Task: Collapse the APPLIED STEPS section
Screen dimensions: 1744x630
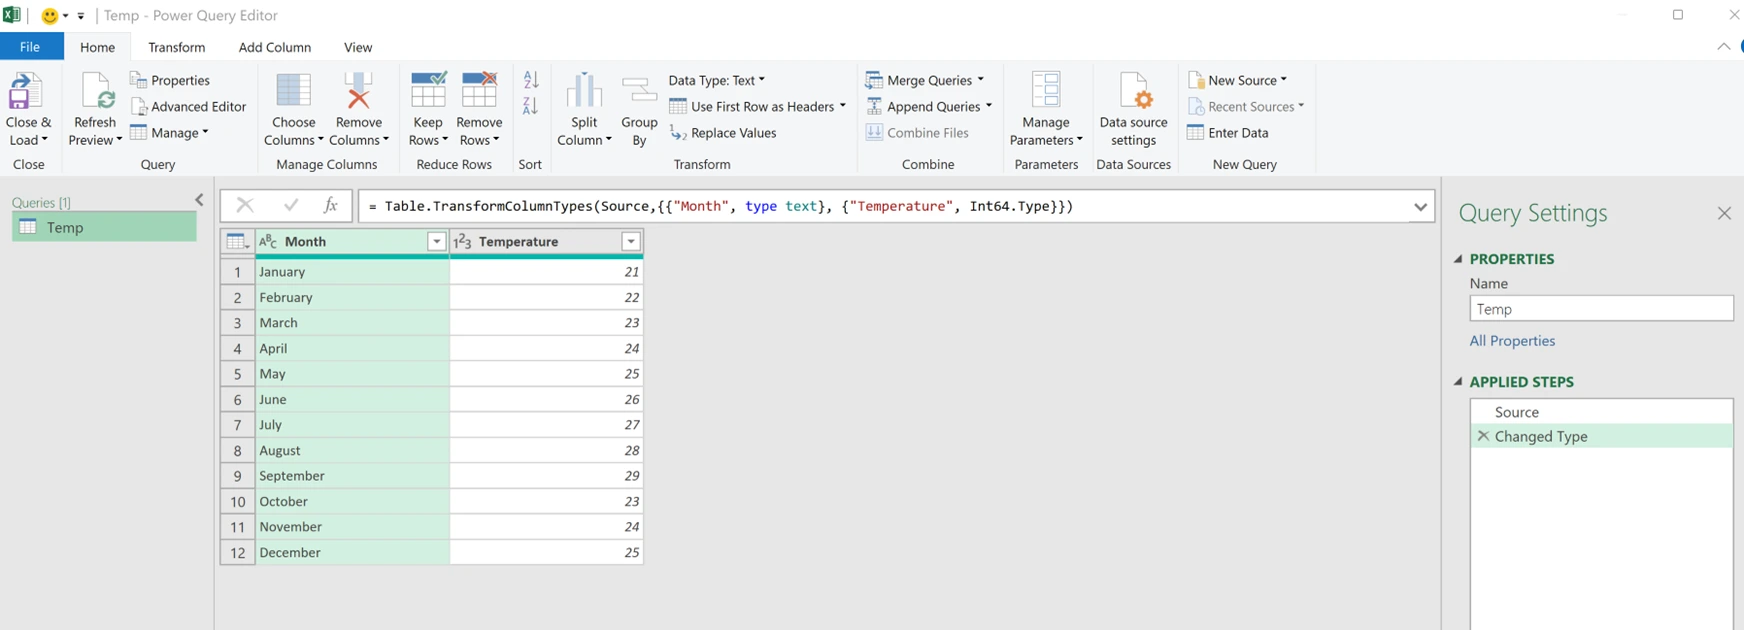Action: point(1458,382)
